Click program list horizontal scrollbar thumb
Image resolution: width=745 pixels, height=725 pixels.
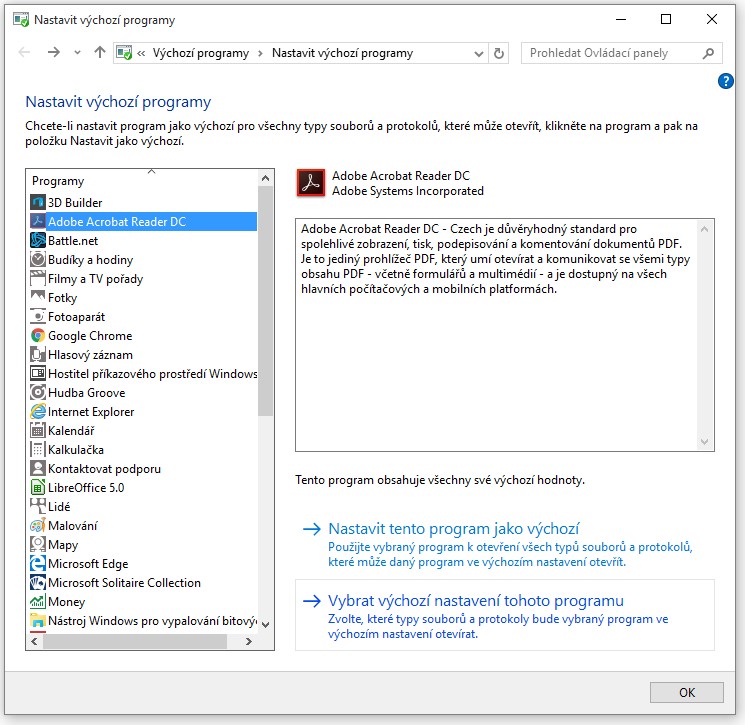pyautogui.click(x=134, y=641)
